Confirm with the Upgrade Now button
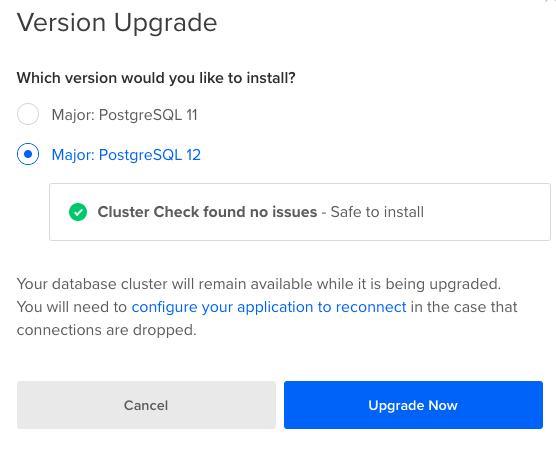556x450 pixels. tap(413, 405)
